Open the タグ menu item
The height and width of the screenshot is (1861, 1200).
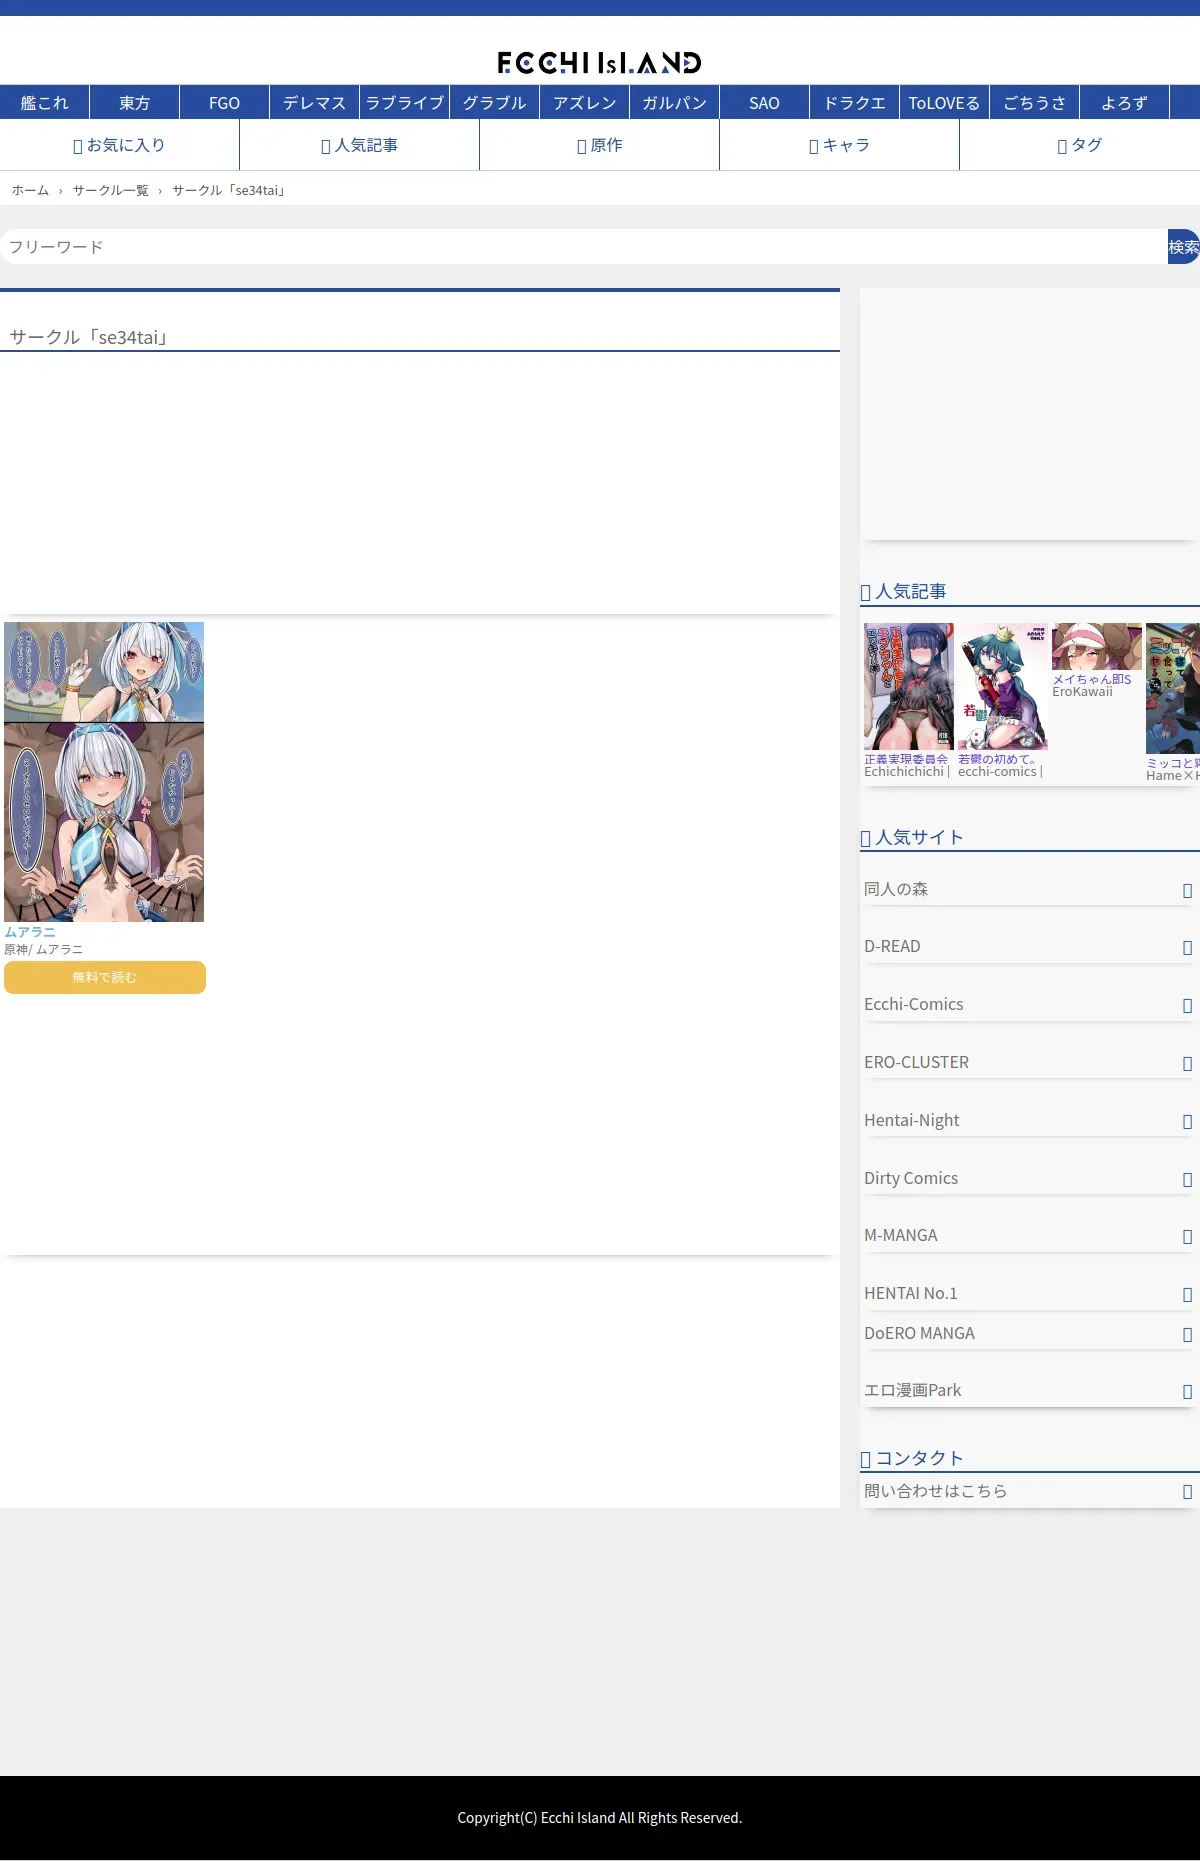click(1080, 145)
